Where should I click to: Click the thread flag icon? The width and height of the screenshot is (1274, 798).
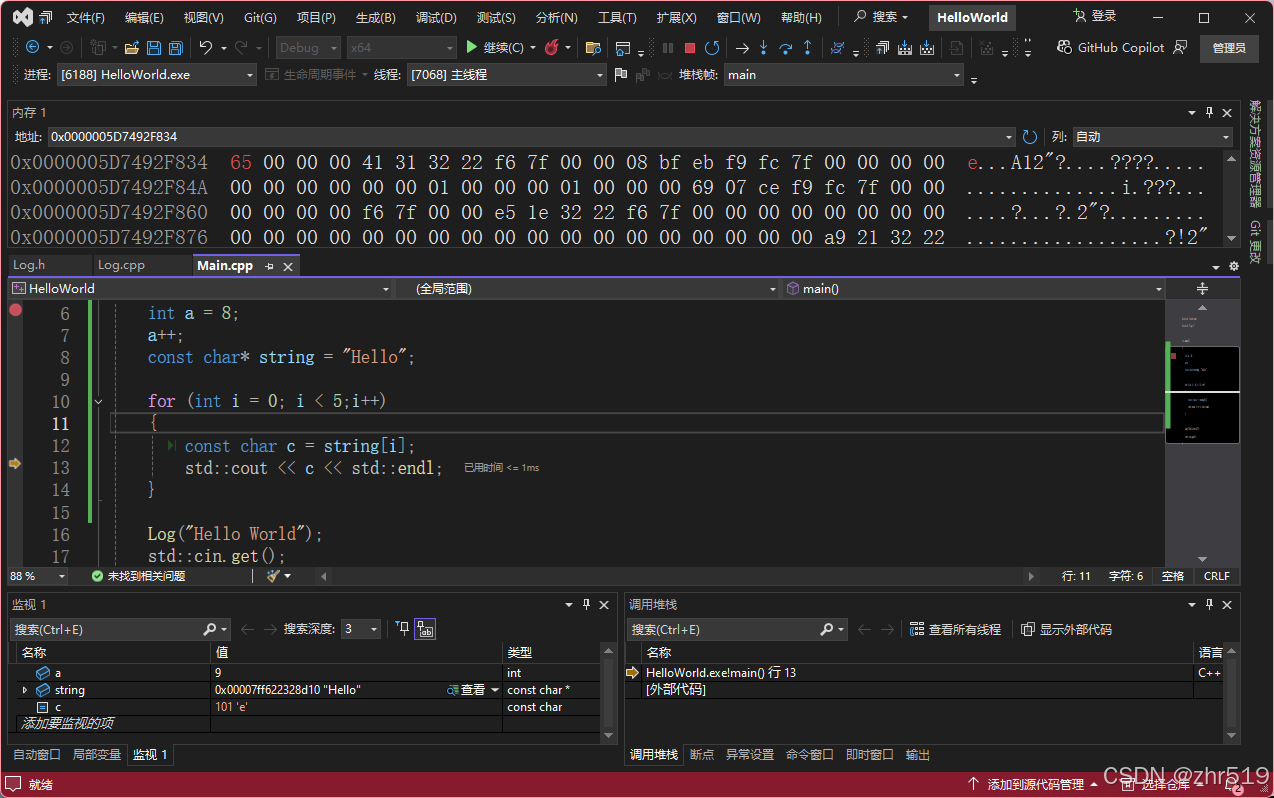coord(621,75)
